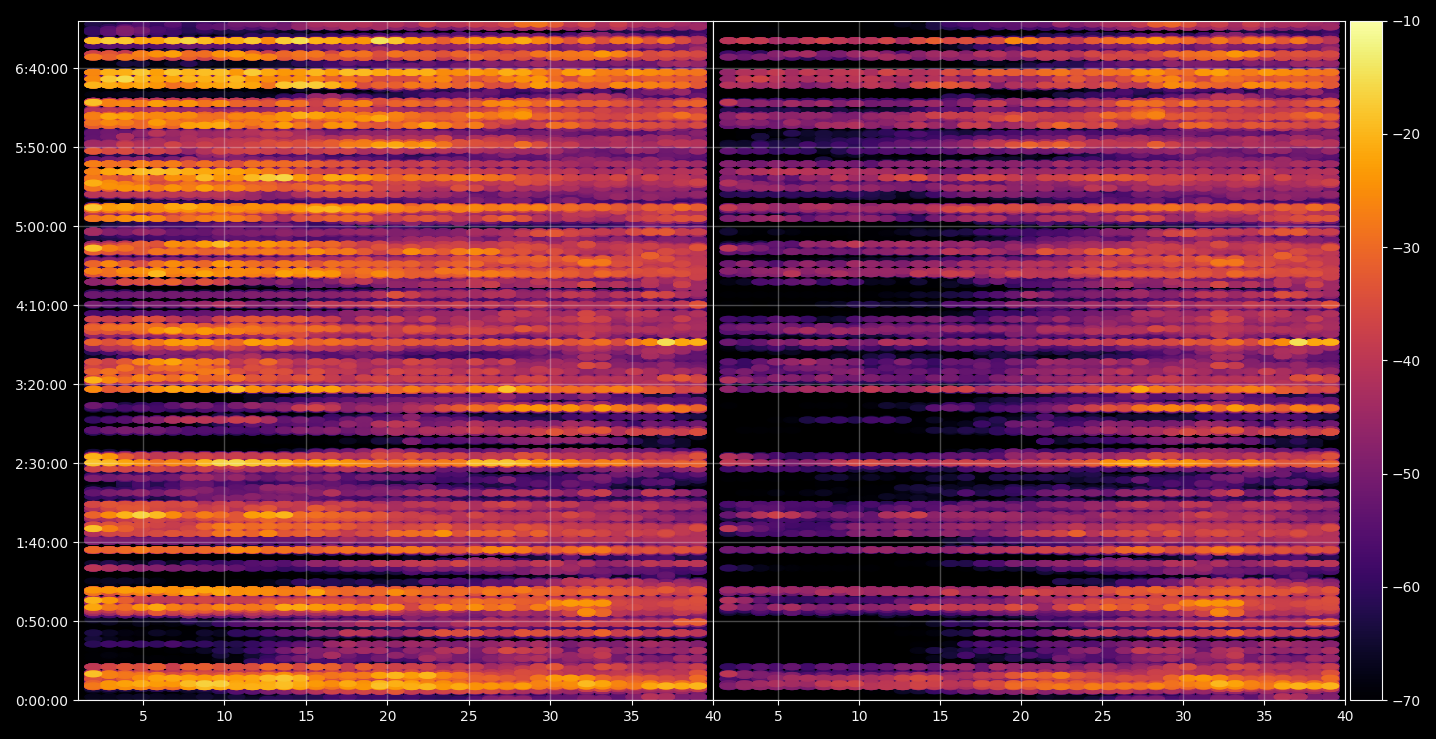Click the 5:00:00 y-axis tick label

(42, 227)
